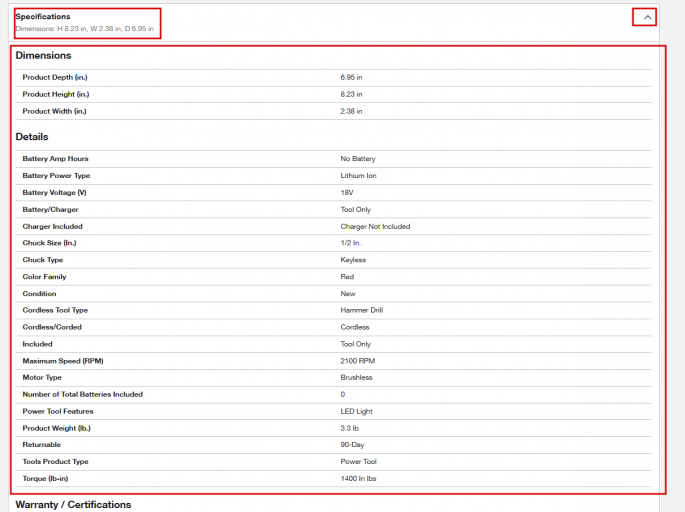Click the Returnable label
Viewport: 685px width, 512px height.
pos(42,445)
